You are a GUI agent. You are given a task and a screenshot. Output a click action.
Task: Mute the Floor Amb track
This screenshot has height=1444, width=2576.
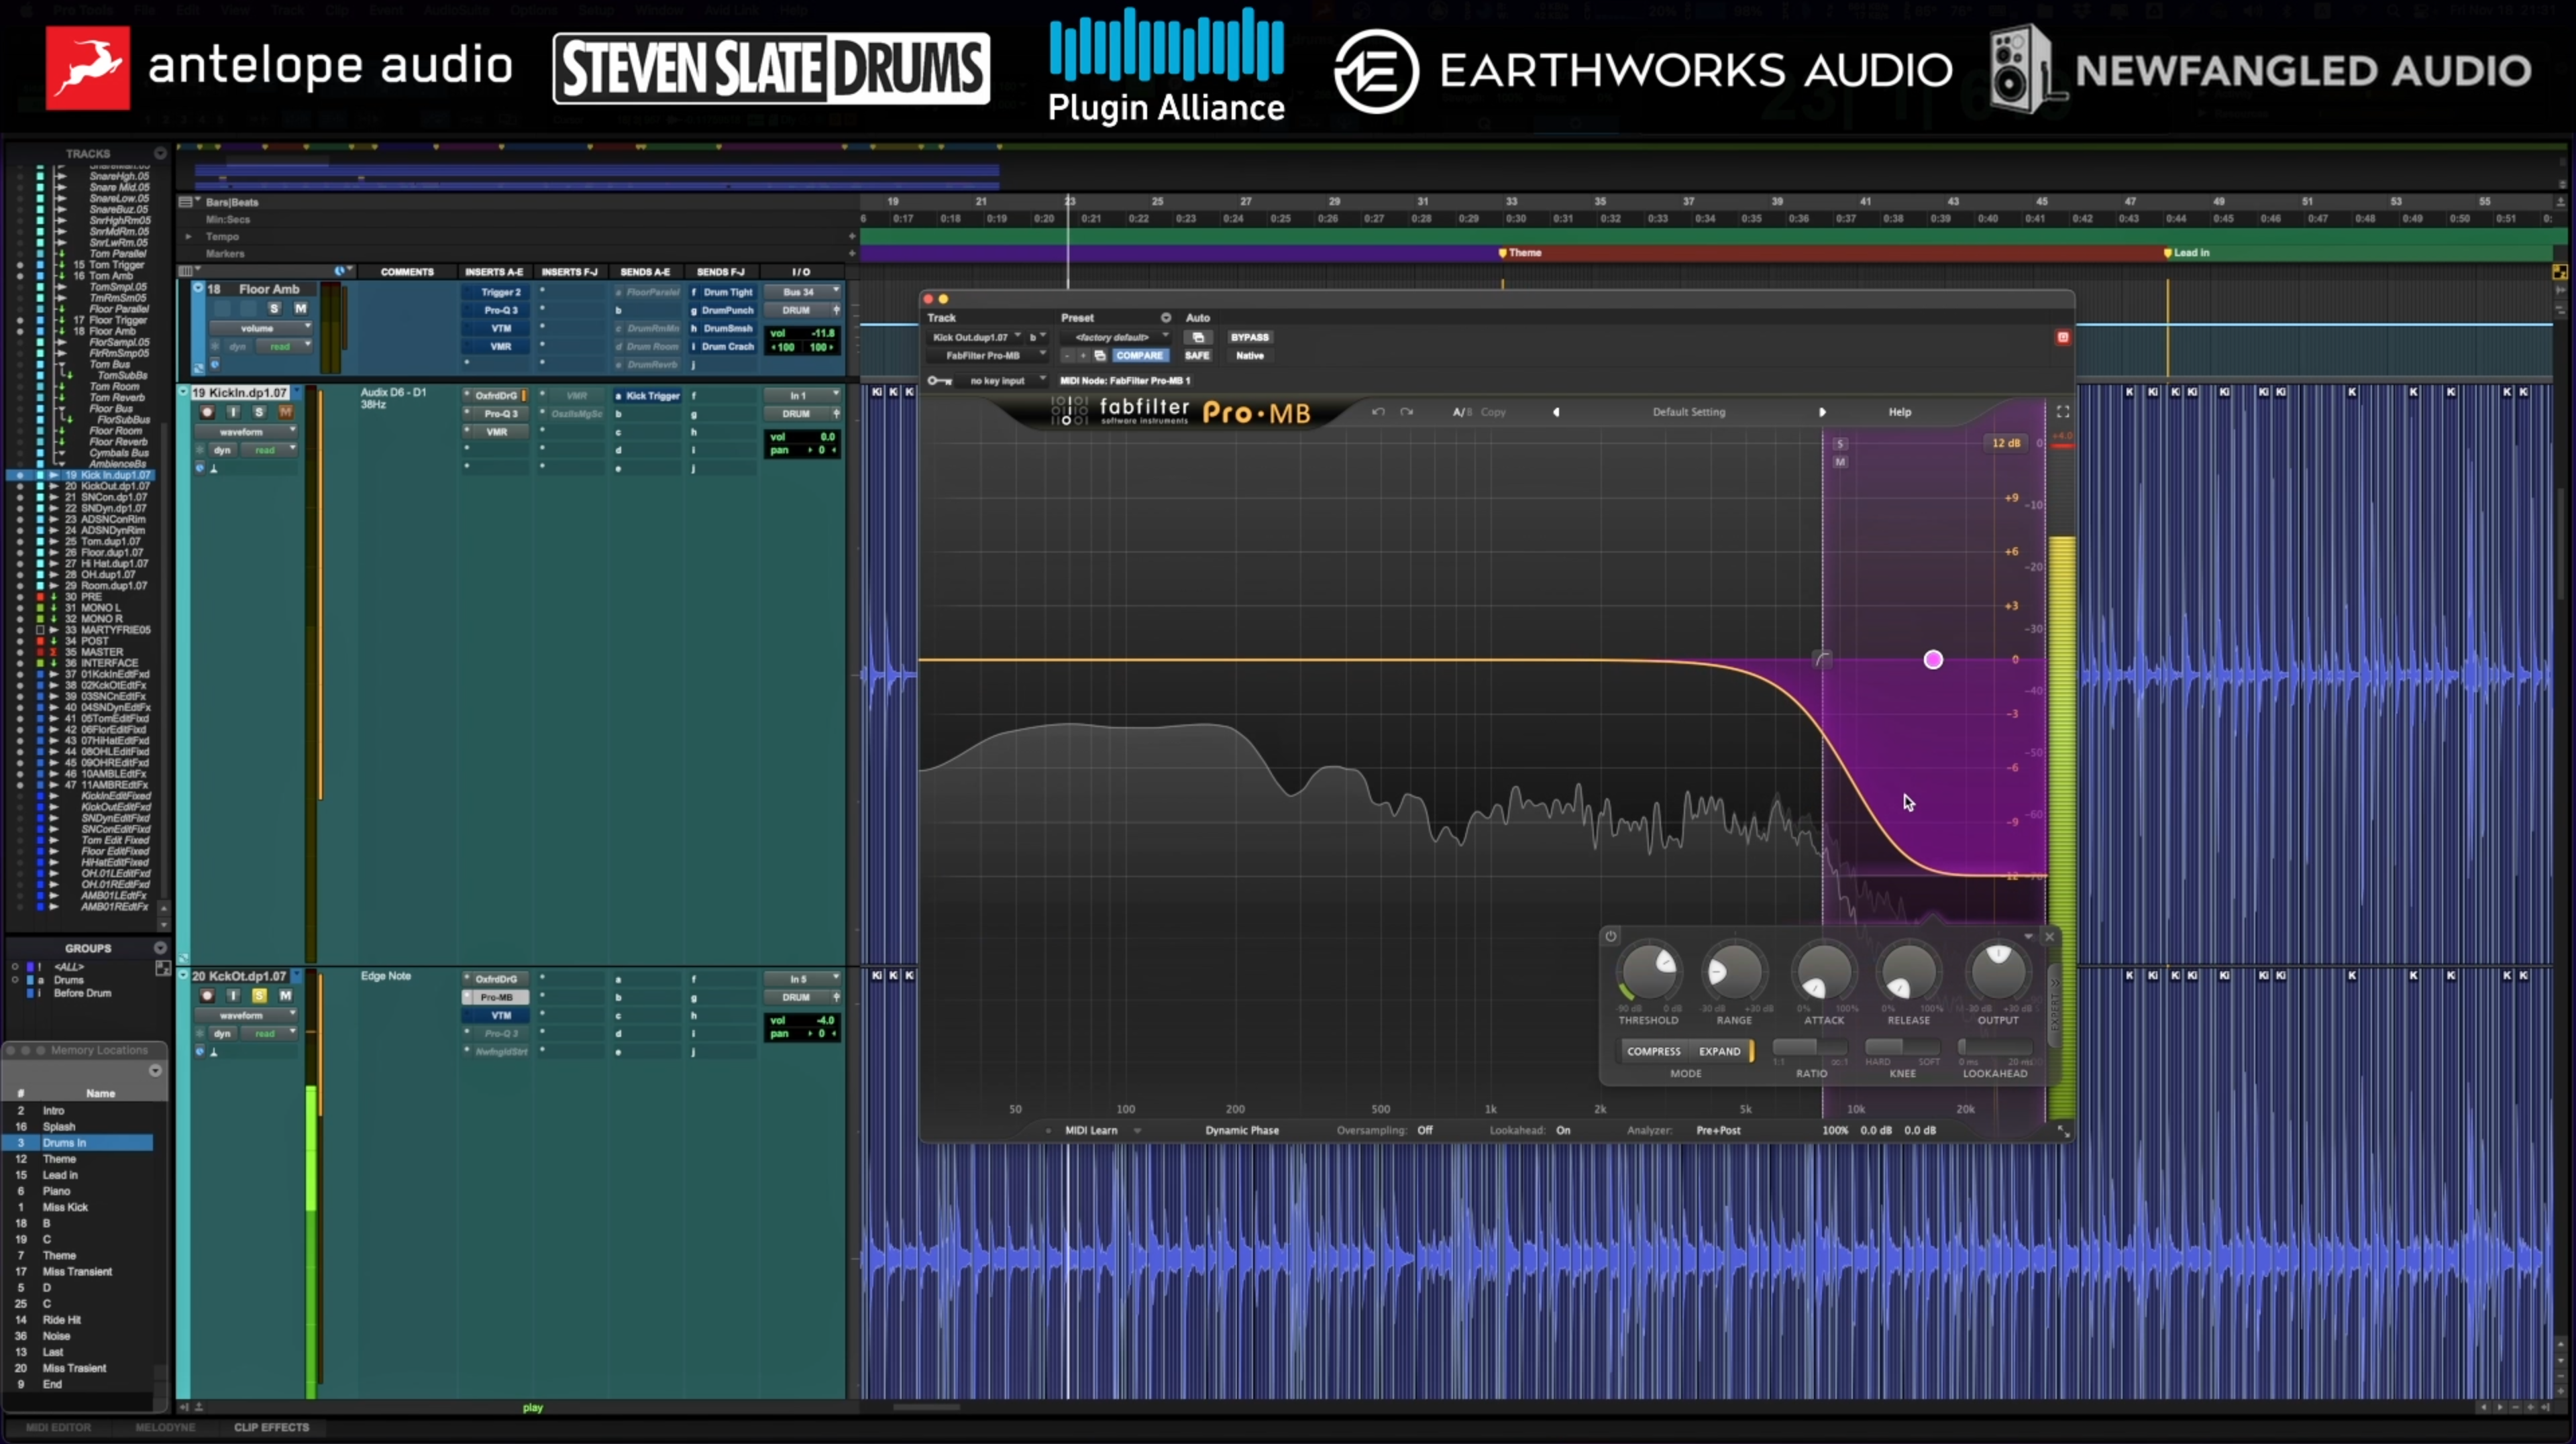300,309
